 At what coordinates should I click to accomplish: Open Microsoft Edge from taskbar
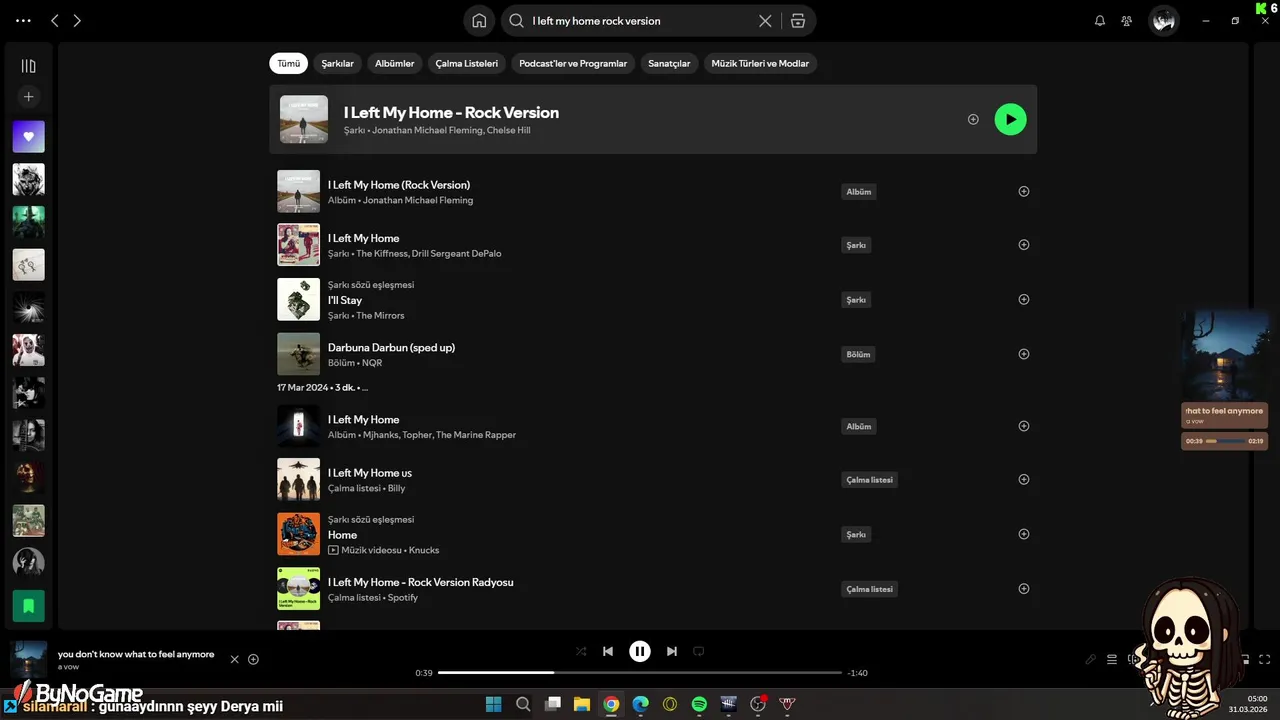(x=640, y=704)
